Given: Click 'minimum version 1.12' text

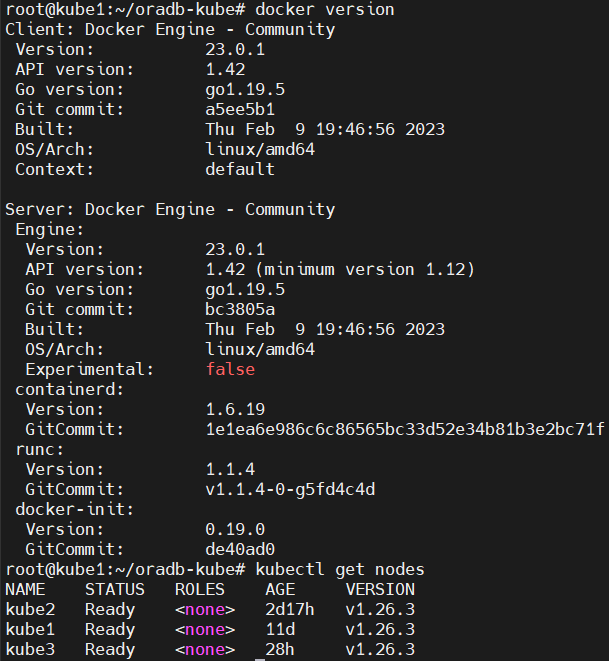Looking at the screenshot, I should [365, 269].
